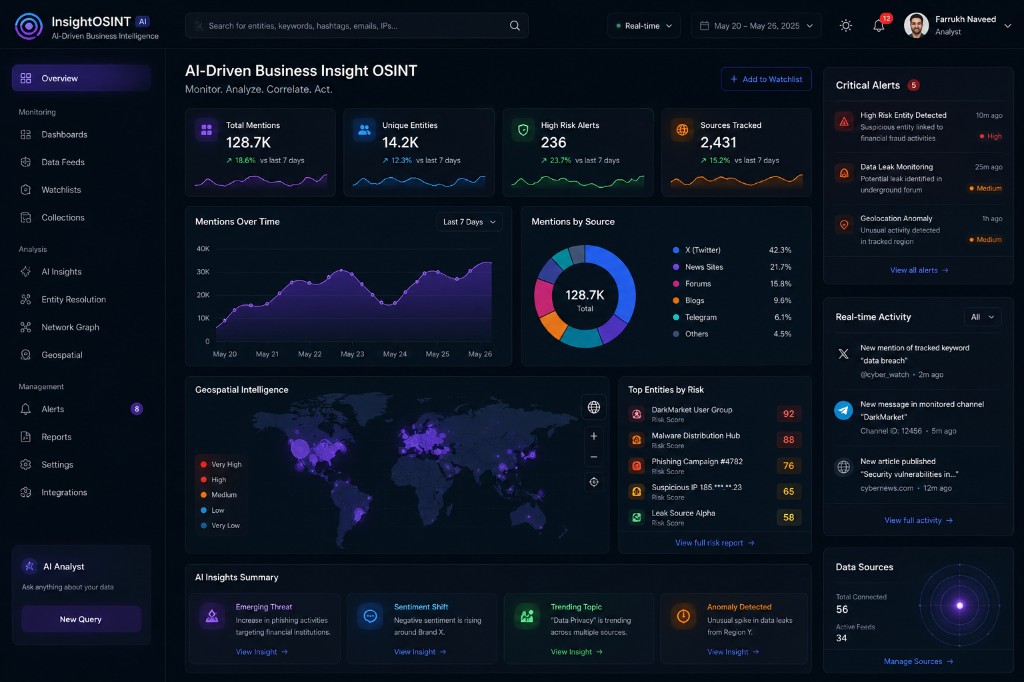Open the Real-time Activity All filter dropdown

click(x=982, y=317)
